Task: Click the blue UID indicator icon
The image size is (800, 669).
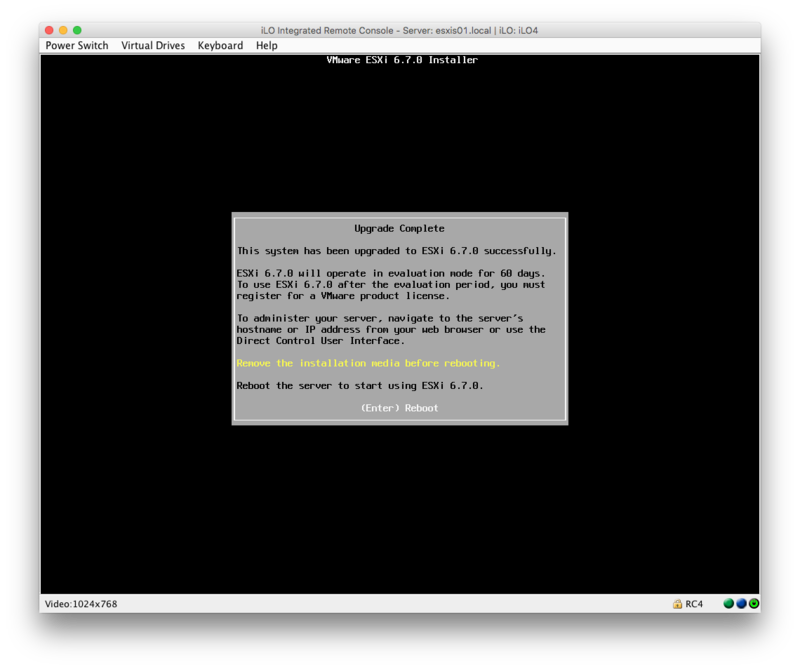Action: pyautogui.click(x=741, y=604)
